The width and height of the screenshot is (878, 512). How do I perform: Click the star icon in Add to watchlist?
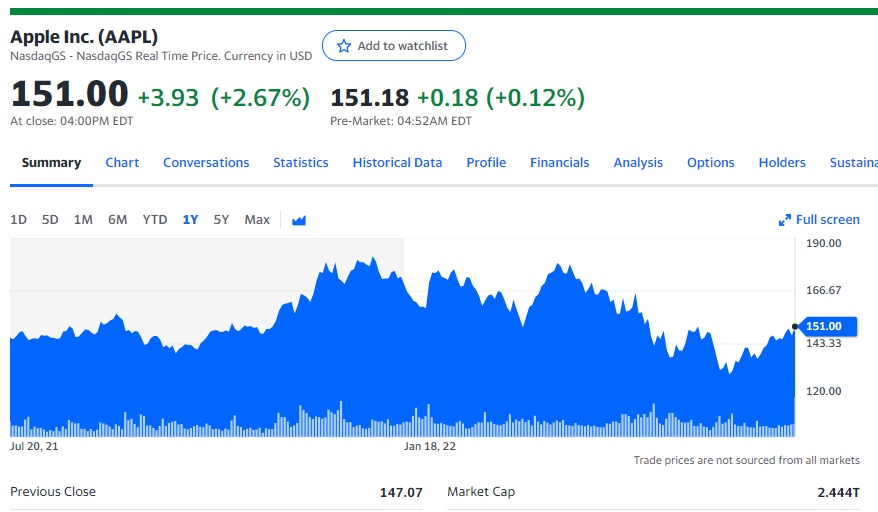344,46
